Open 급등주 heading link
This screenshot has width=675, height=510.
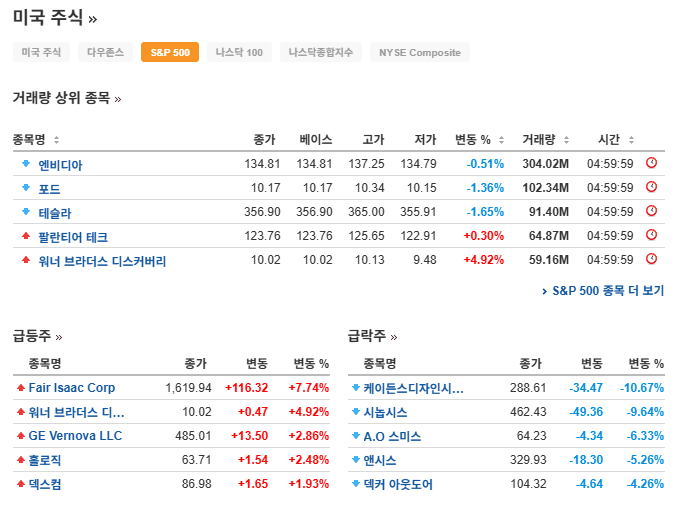click(x=37, y=336)
